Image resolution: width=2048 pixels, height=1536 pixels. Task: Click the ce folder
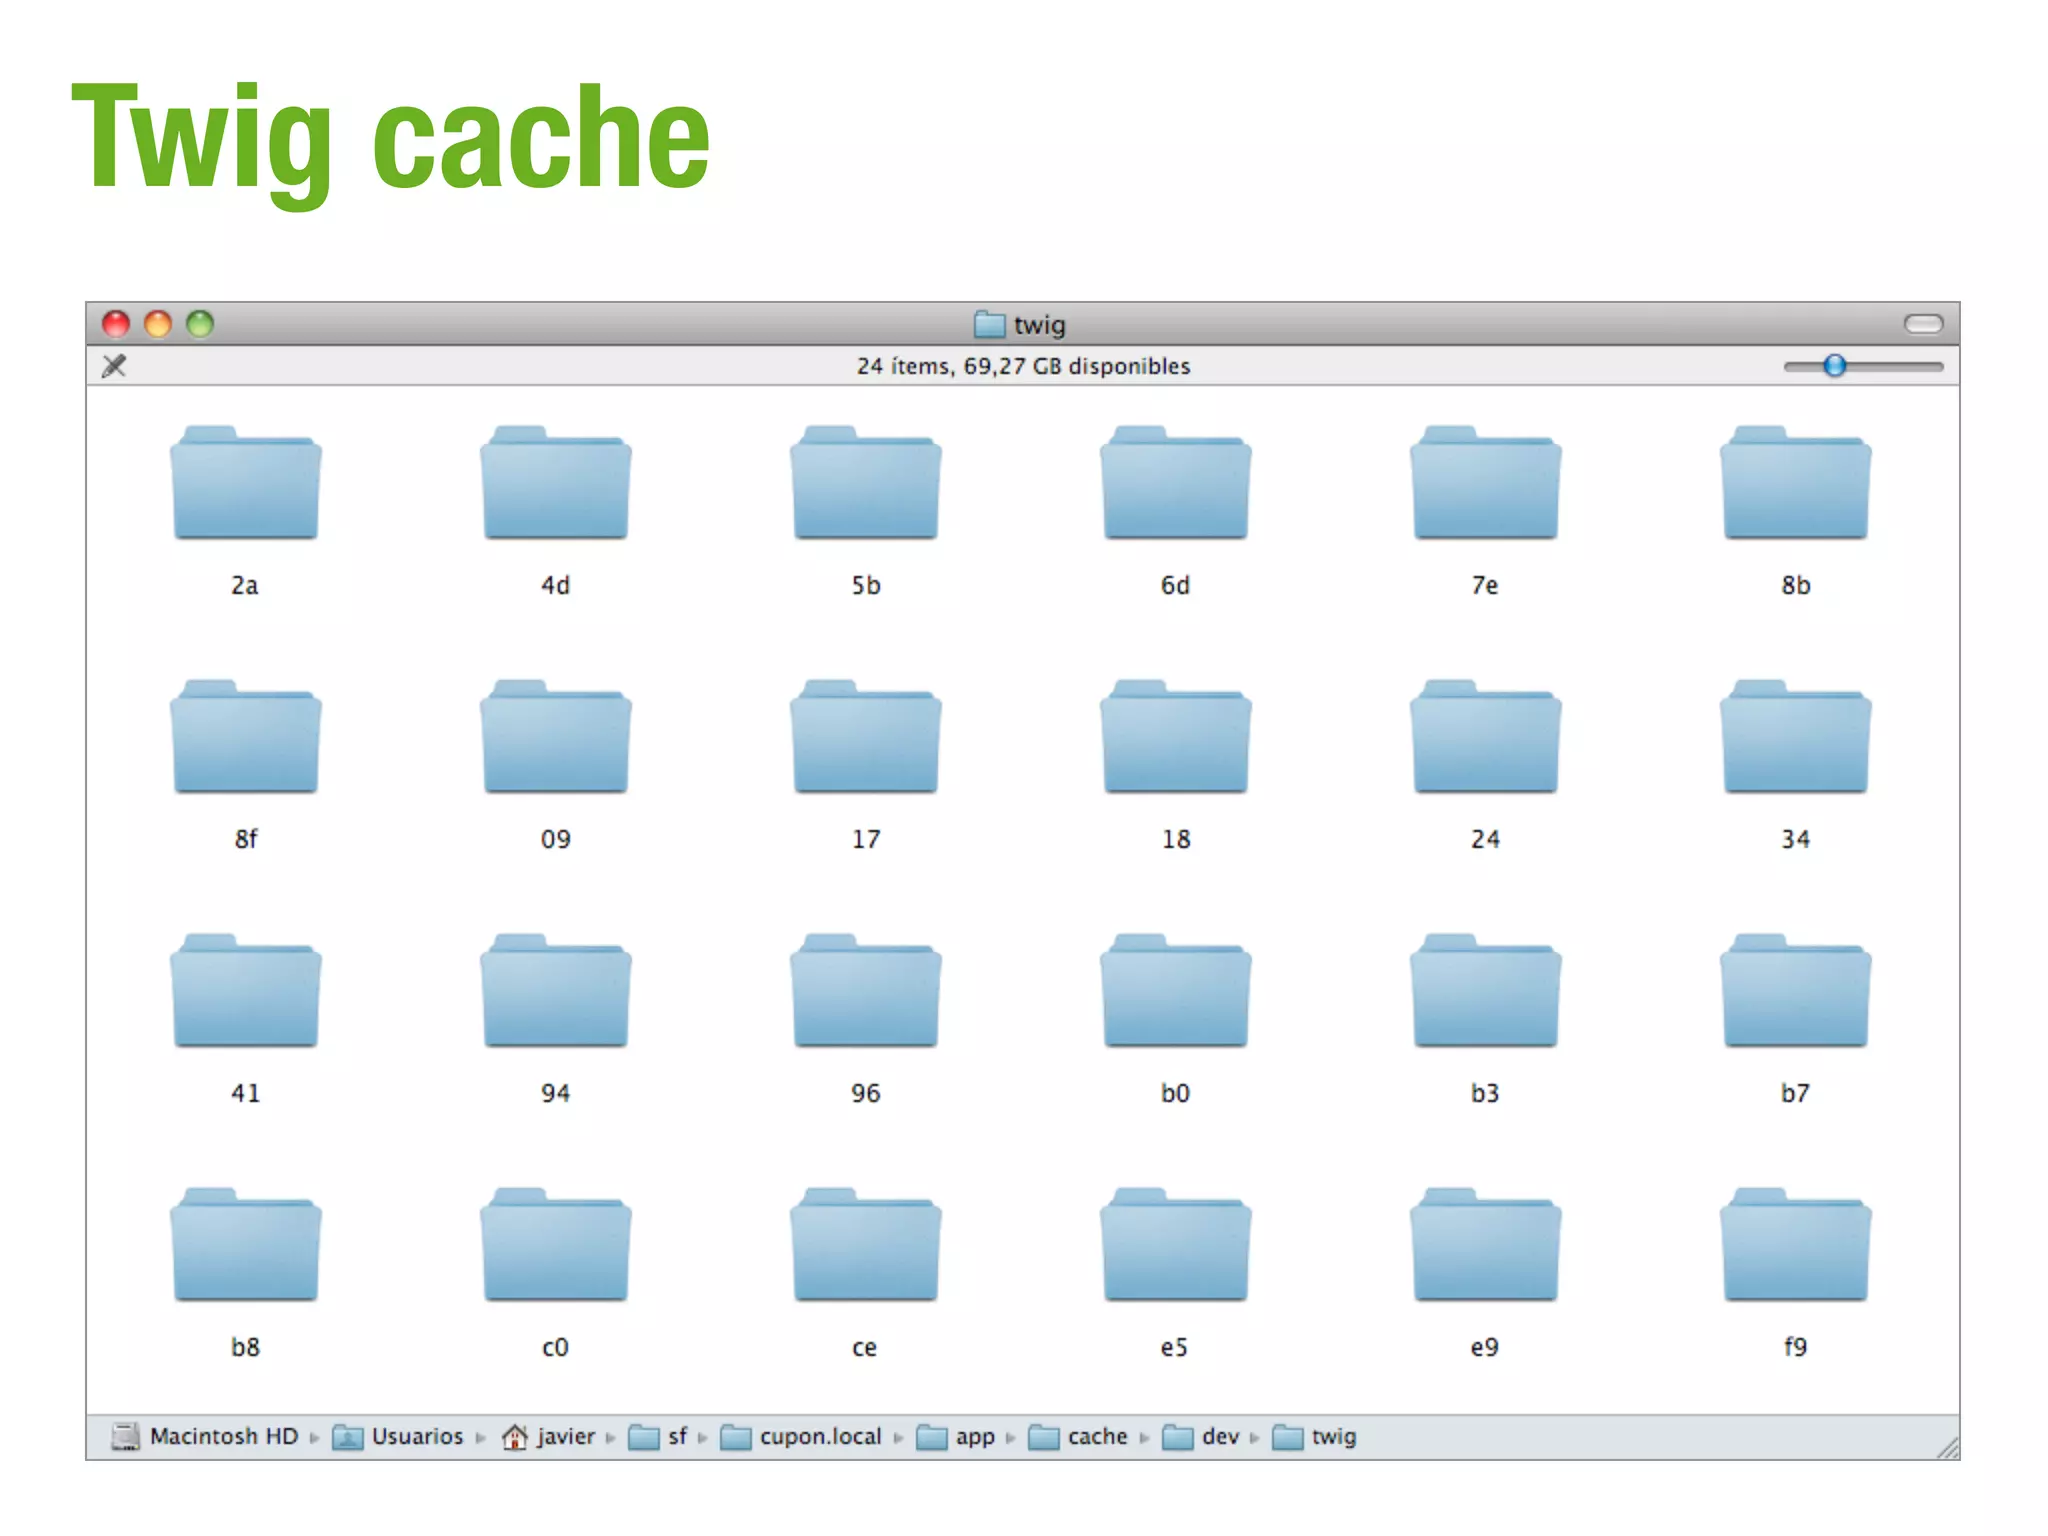tap(866, 1245)
